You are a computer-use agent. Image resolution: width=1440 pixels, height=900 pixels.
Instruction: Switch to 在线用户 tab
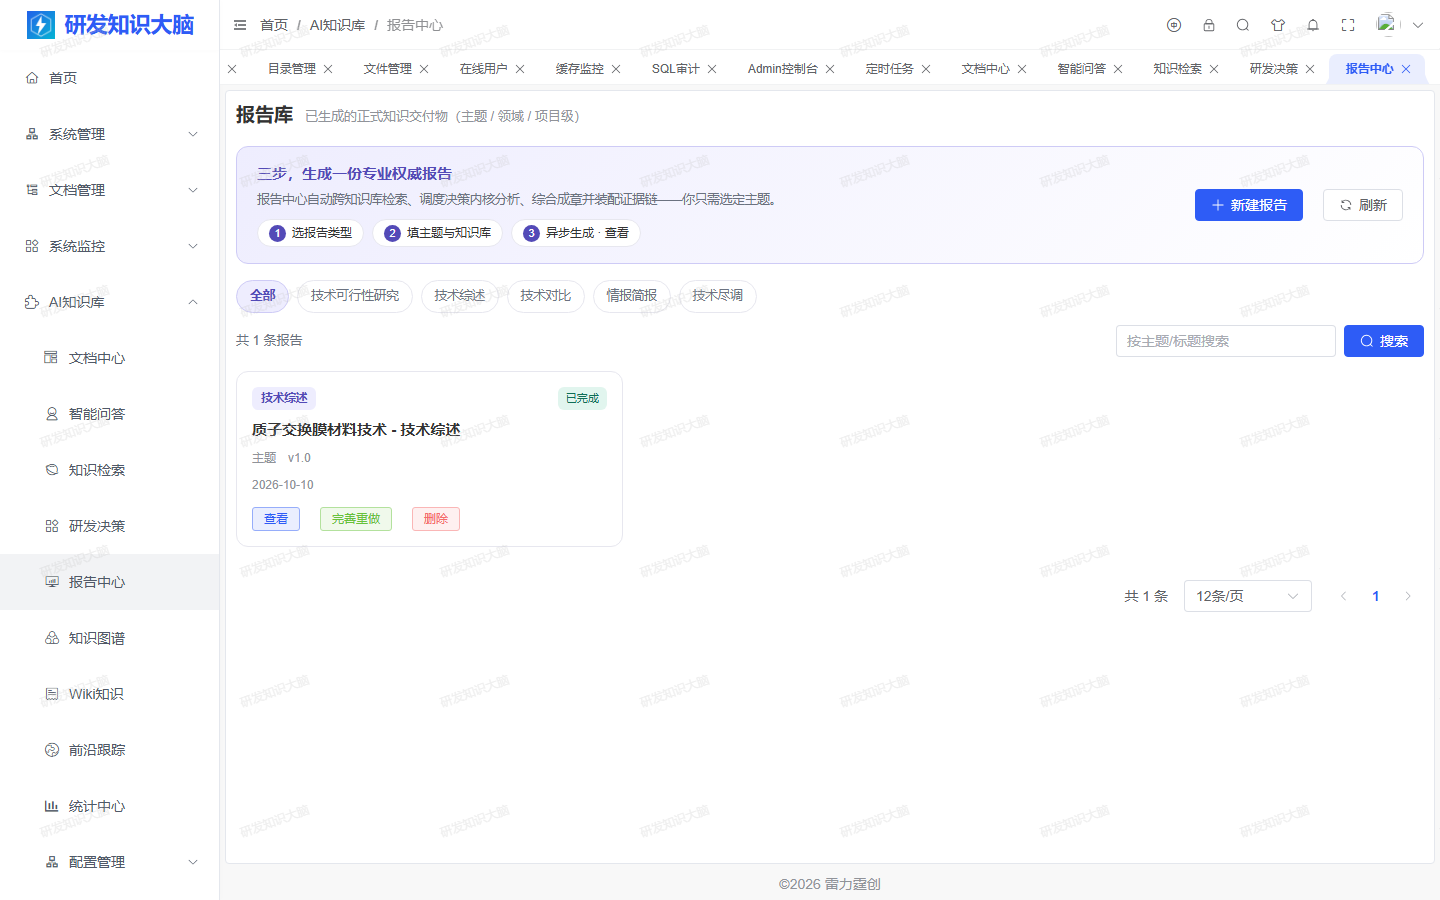(483, 69)
